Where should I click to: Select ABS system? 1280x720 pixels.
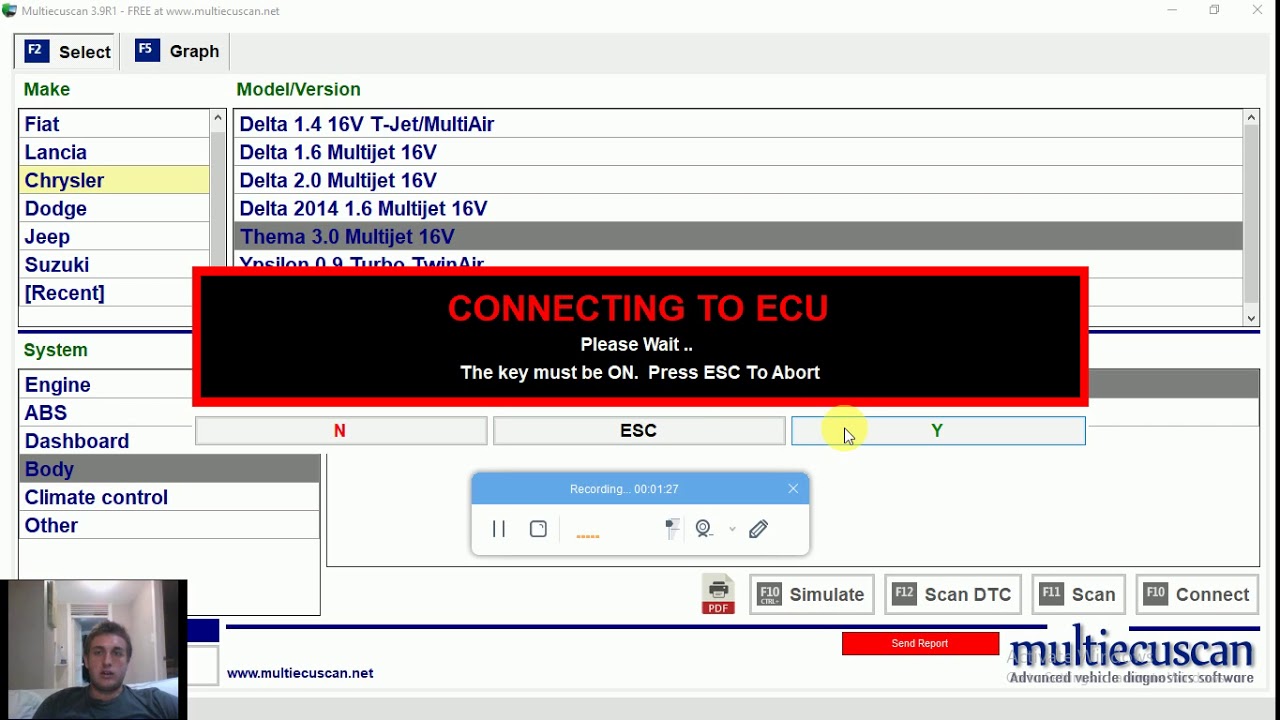[x=106, y=413]
